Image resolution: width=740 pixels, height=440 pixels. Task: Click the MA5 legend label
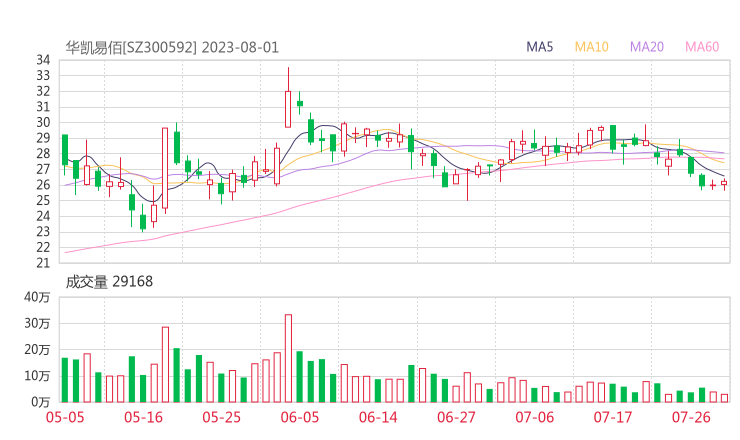pyautogui.click(x=539, y=47)
